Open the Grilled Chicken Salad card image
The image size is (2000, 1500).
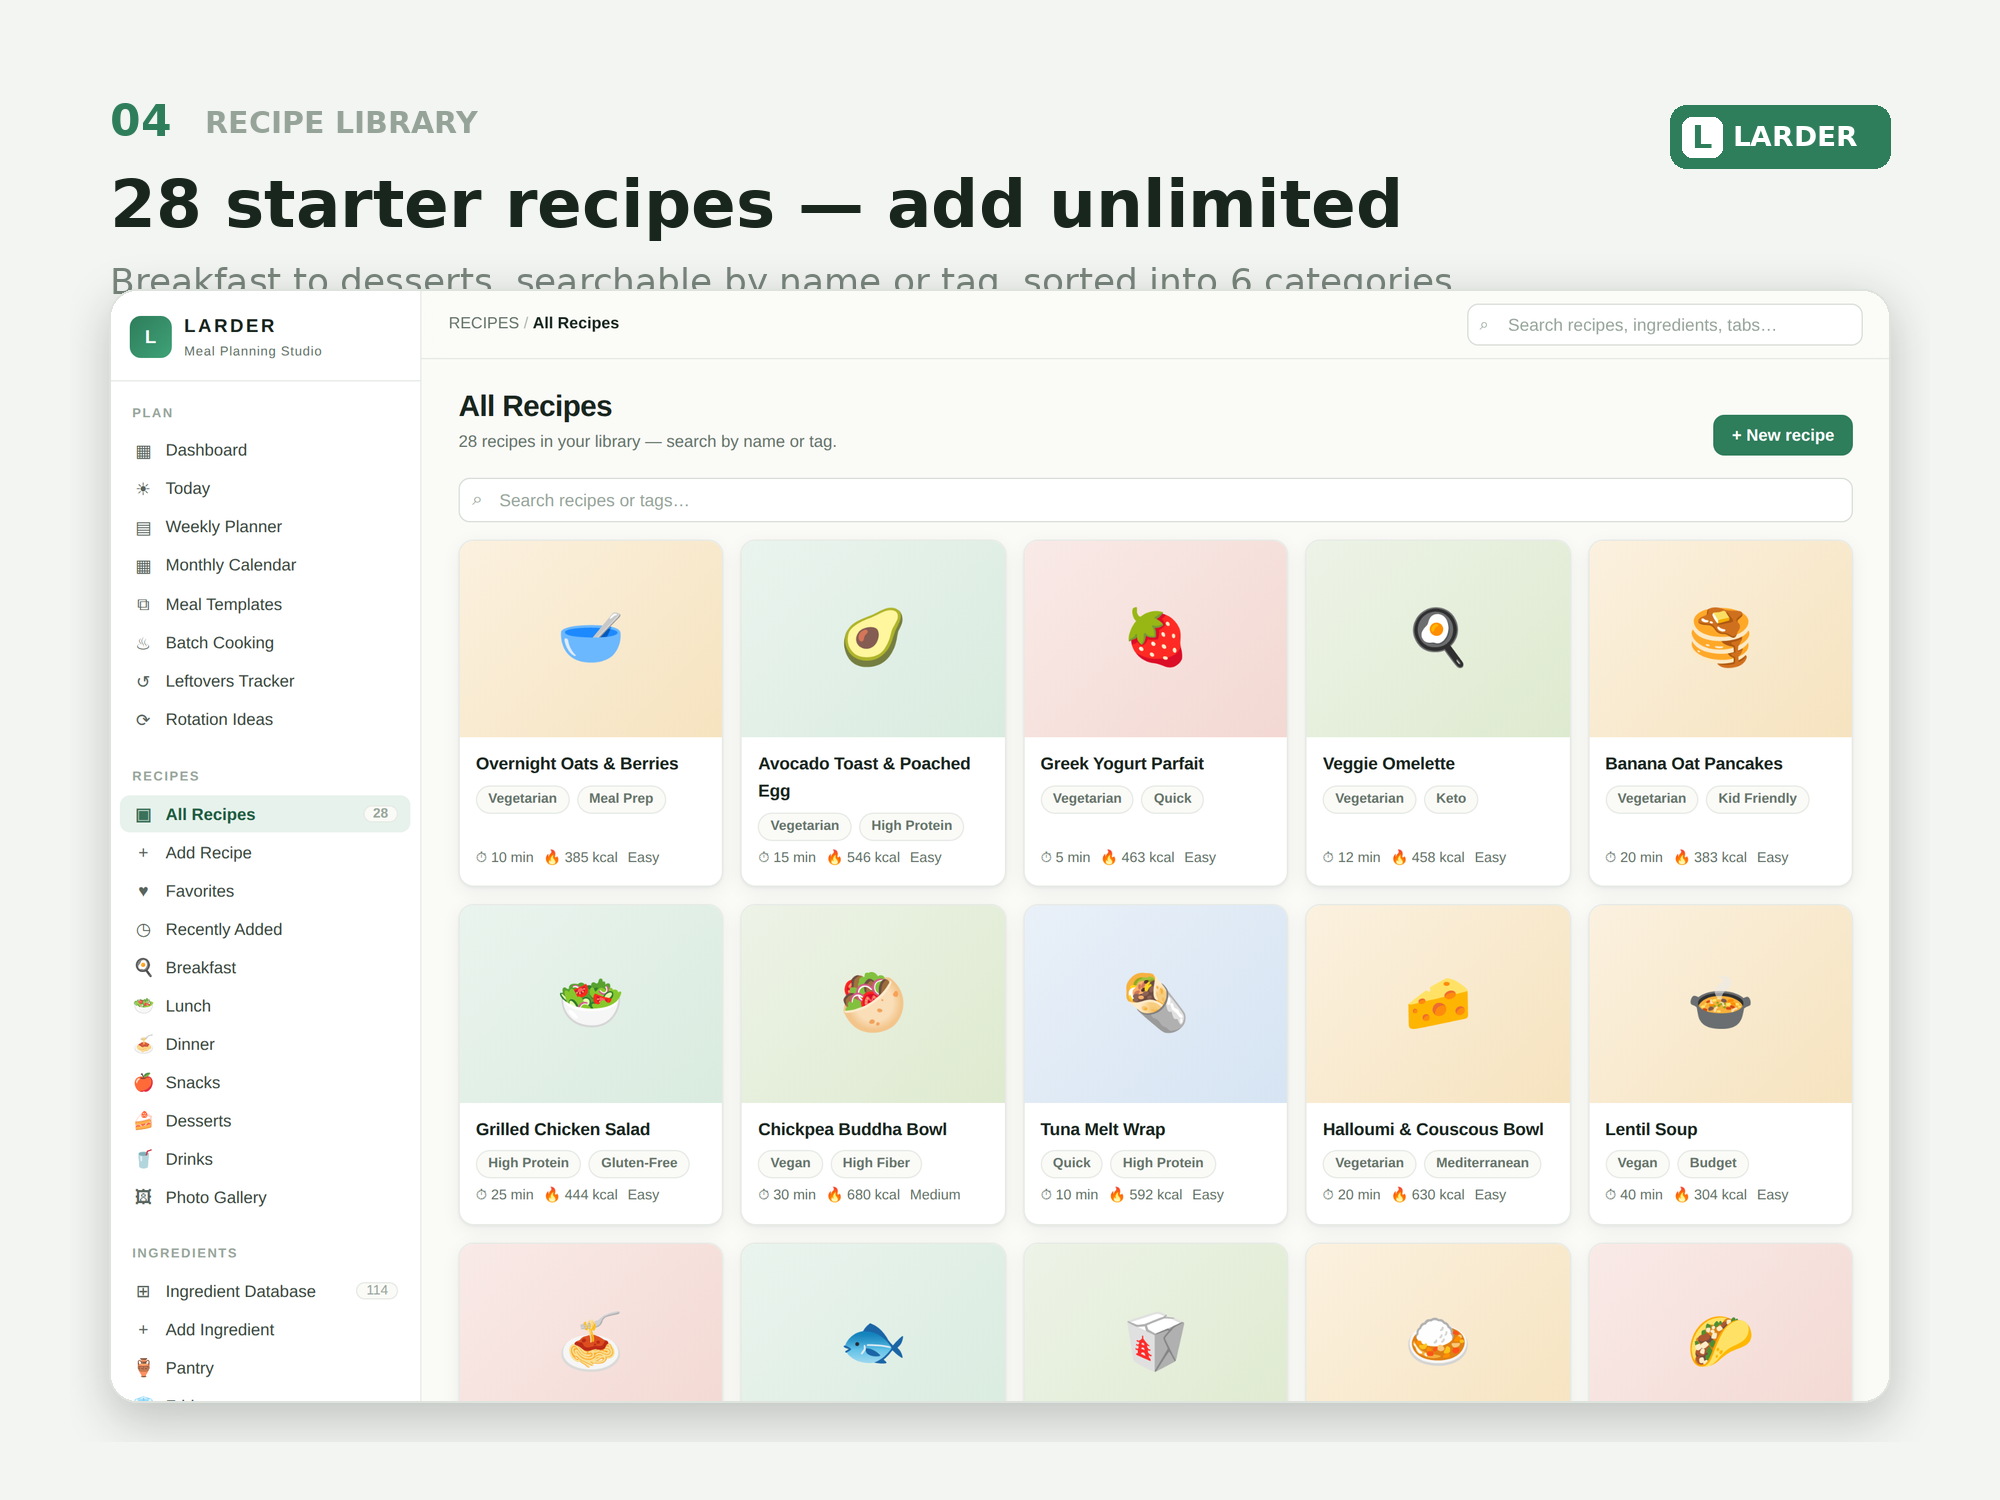[590, 1004]
